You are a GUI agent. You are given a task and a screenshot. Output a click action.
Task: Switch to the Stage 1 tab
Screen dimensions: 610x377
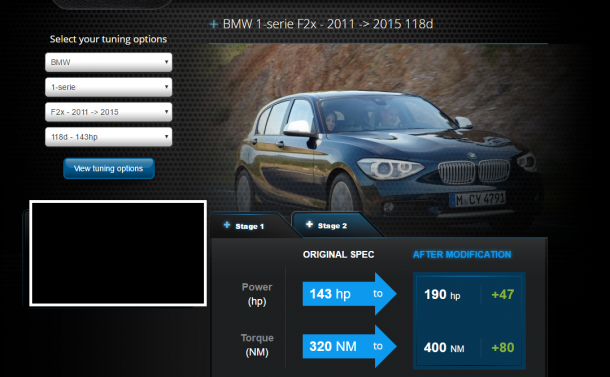coord(249,226)
